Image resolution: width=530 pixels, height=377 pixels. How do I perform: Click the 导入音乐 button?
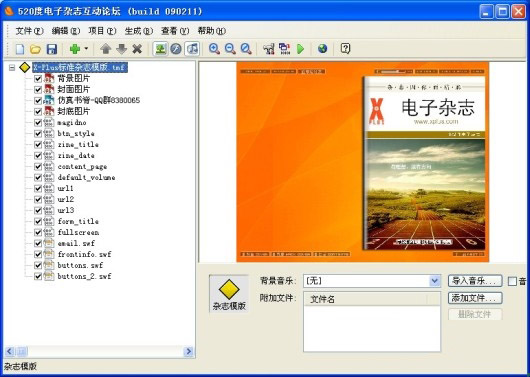[475, 281]
